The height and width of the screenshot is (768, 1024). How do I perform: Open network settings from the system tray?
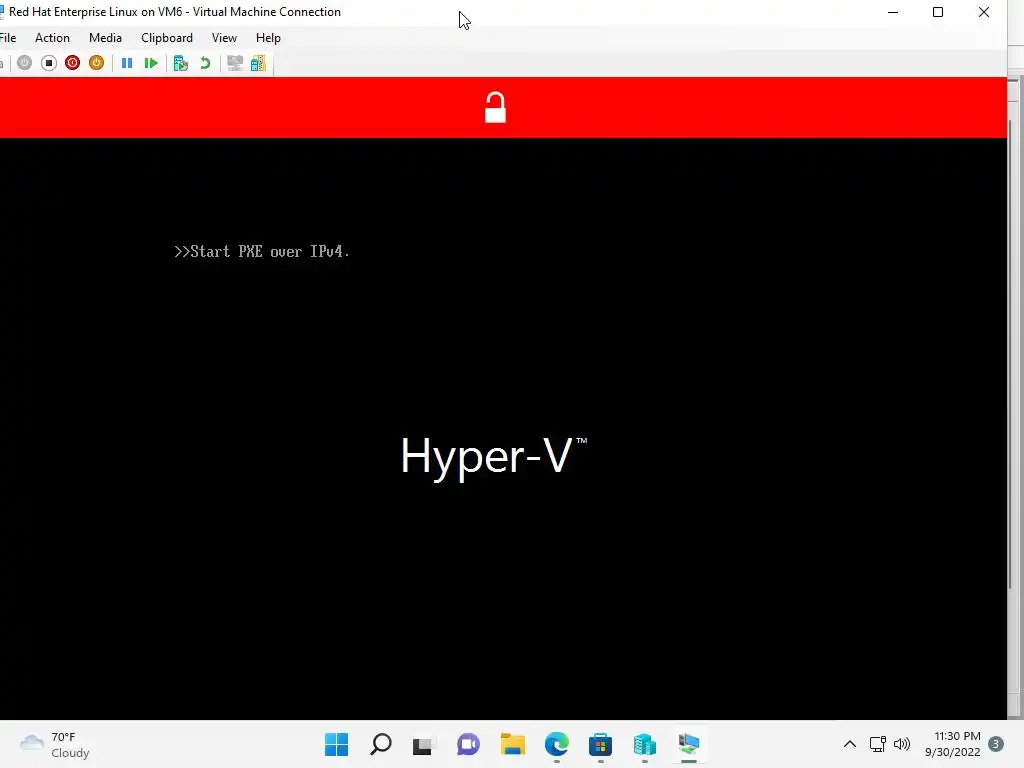pyautogui.click(x=878, y=744)
